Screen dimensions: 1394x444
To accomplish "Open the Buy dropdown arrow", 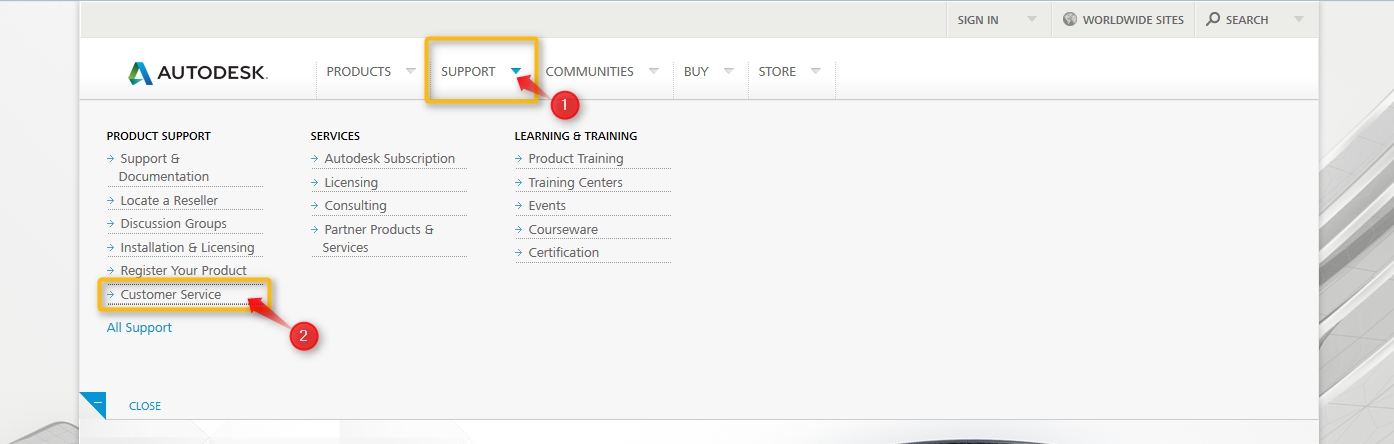I will pos(728,71).
